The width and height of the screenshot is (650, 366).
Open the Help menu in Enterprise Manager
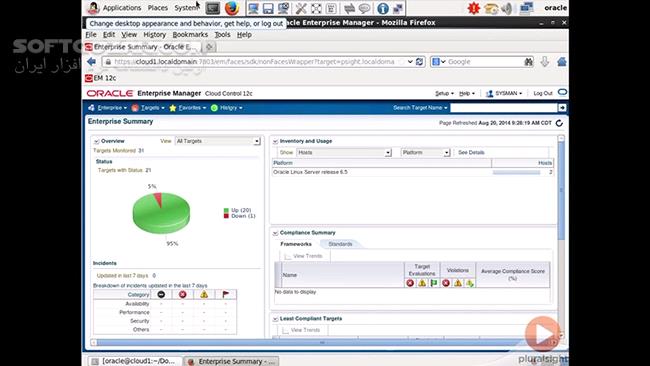[466, 94]
